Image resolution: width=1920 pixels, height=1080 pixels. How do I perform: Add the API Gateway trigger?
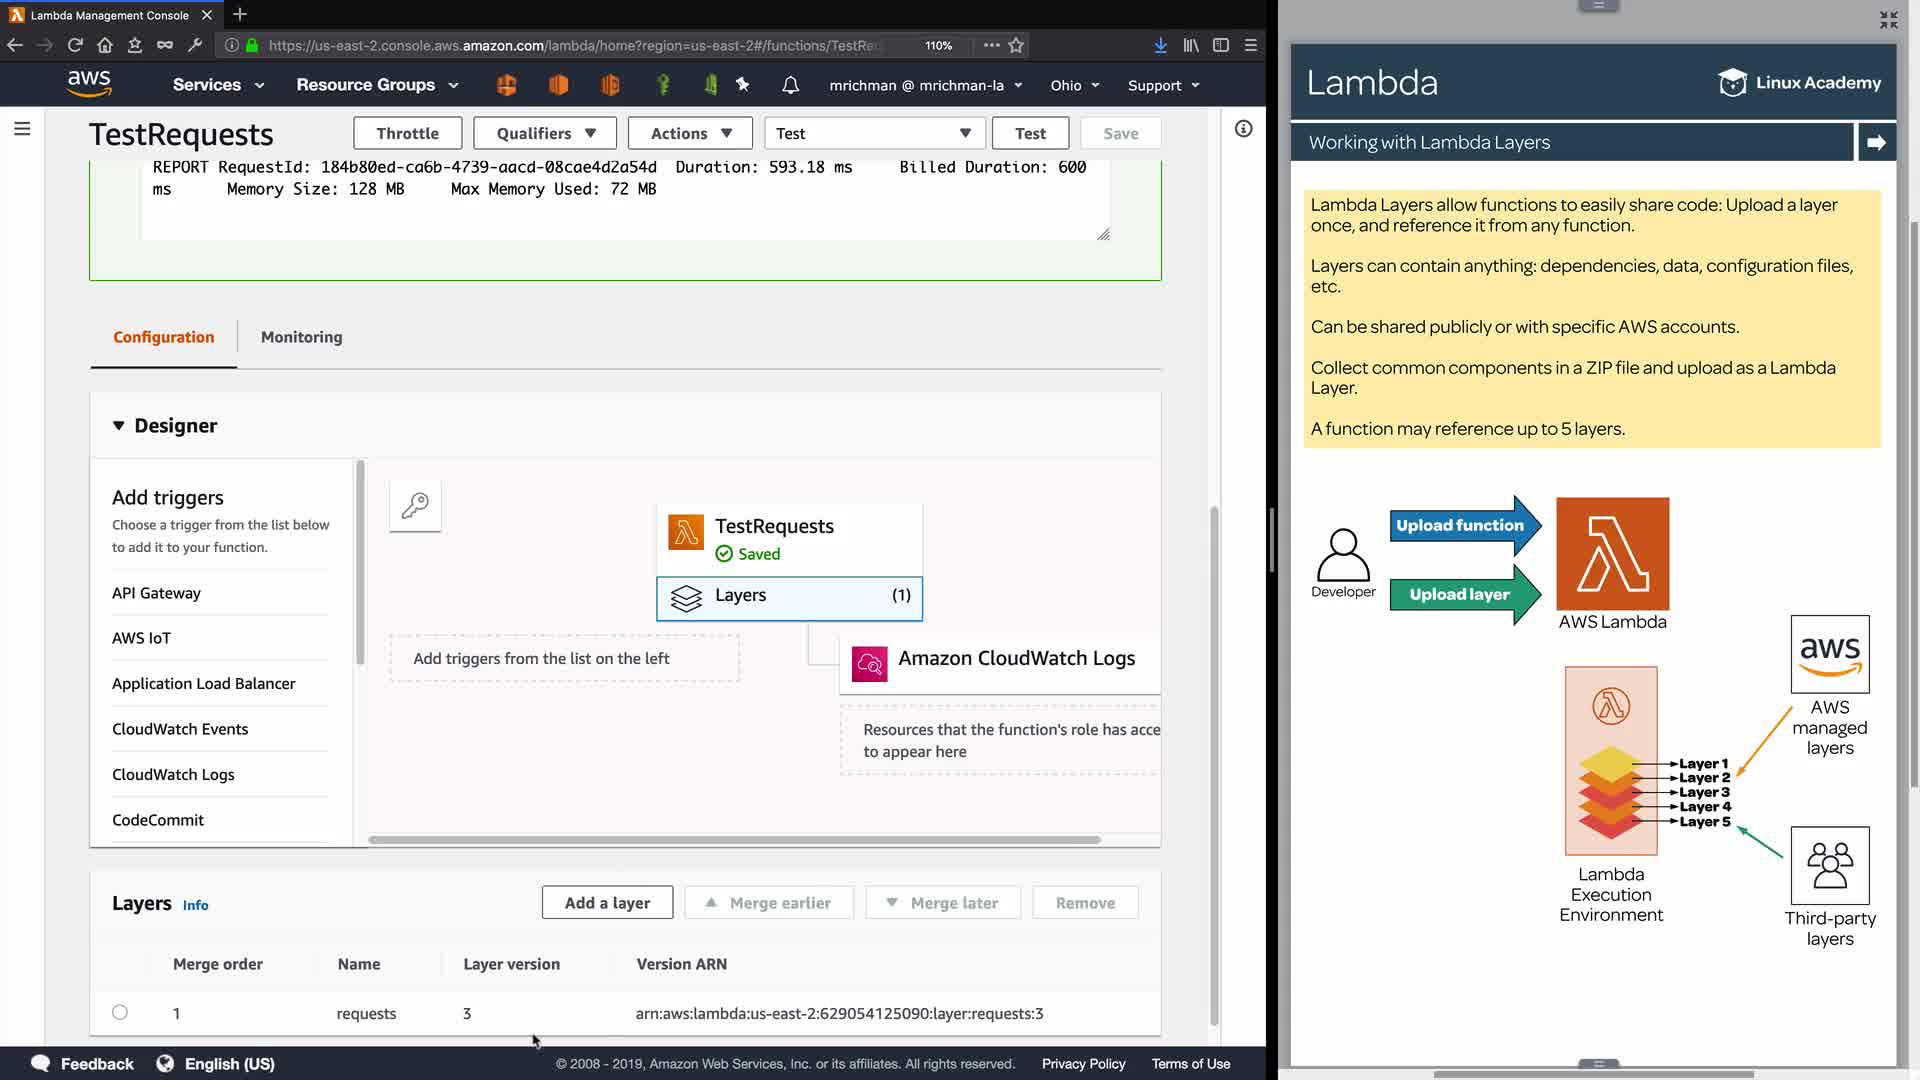pyautogui.click(x=156, y=593)
